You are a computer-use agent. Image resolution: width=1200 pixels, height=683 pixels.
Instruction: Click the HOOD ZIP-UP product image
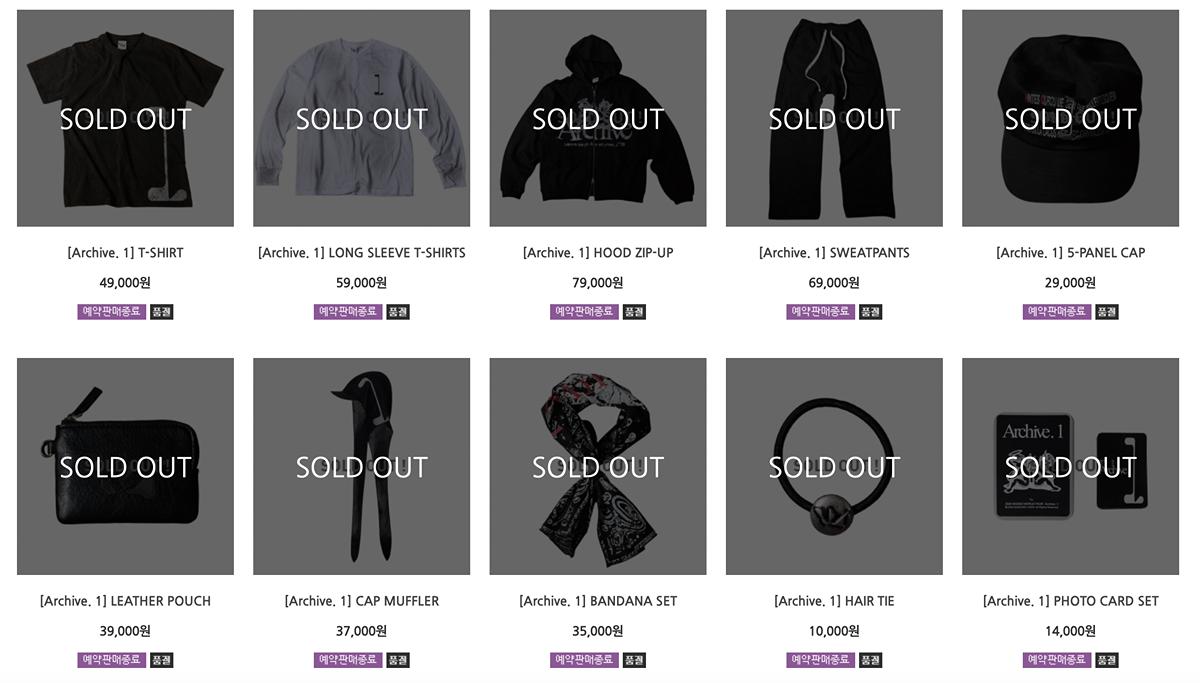(598, 118)
